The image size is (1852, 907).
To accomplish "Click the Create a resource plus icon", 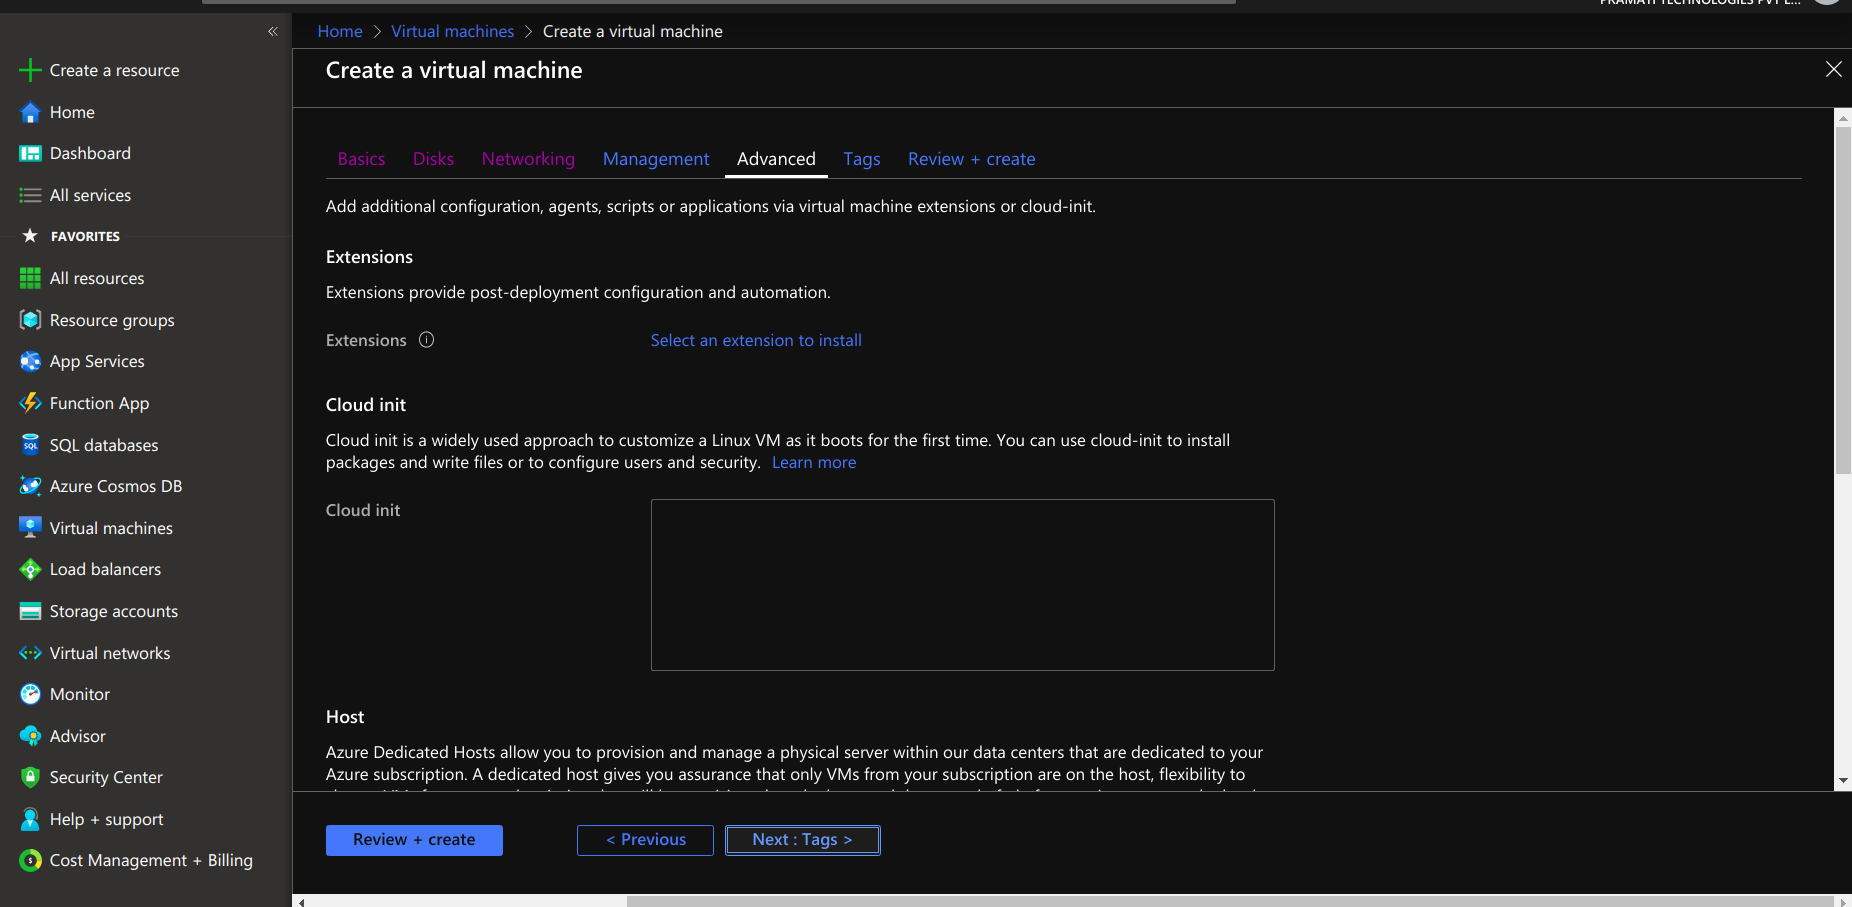I will tap(30, 70).
